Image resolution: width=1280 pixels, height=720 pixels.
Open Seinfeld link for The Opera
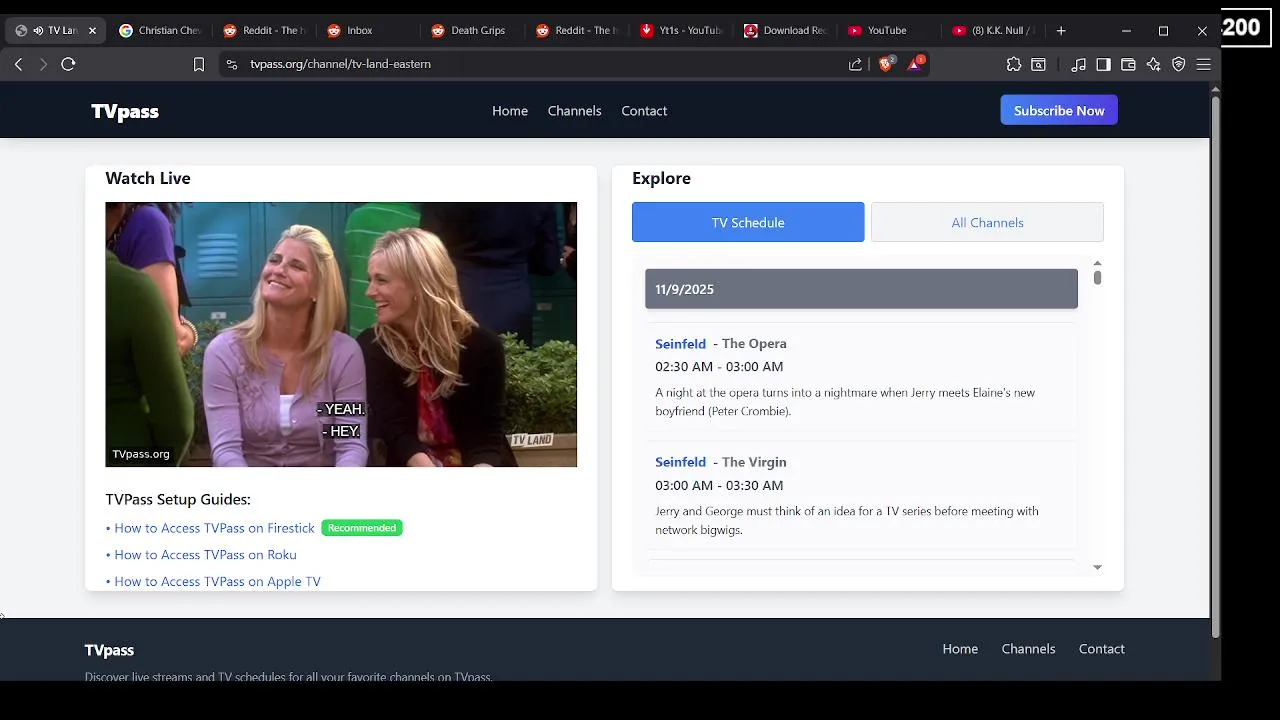pyautogui.click(x=680, y=343)
